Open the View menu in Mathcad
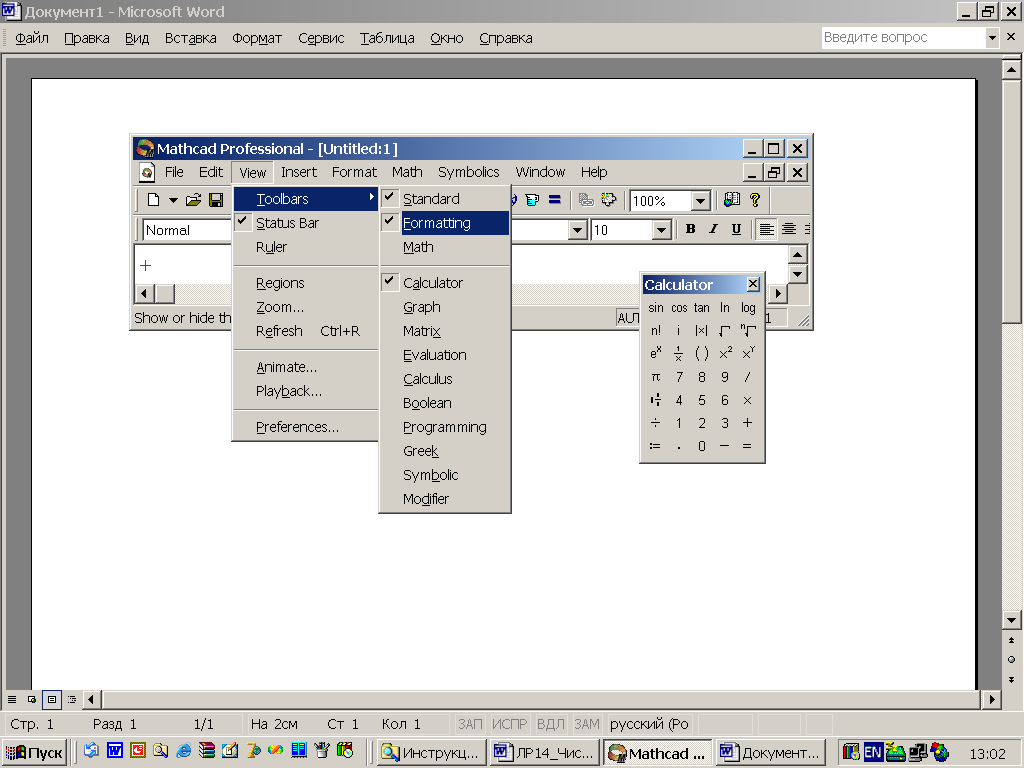 click(x=253, y=172)
